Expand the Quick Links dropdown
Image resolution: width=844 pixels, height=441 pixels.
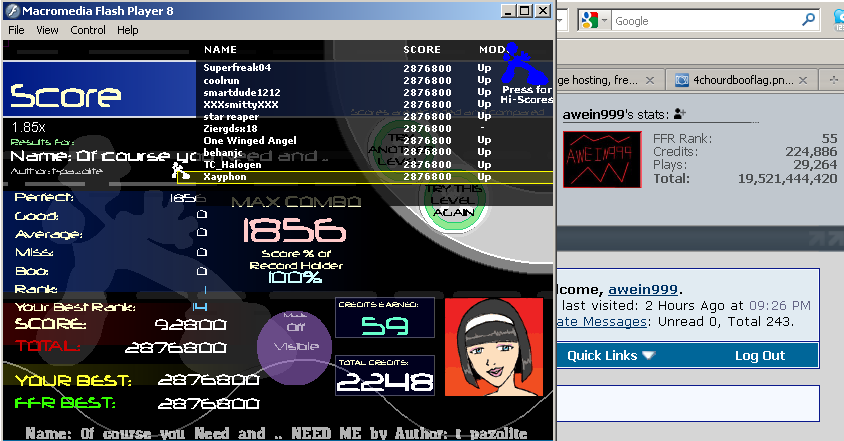611,355
